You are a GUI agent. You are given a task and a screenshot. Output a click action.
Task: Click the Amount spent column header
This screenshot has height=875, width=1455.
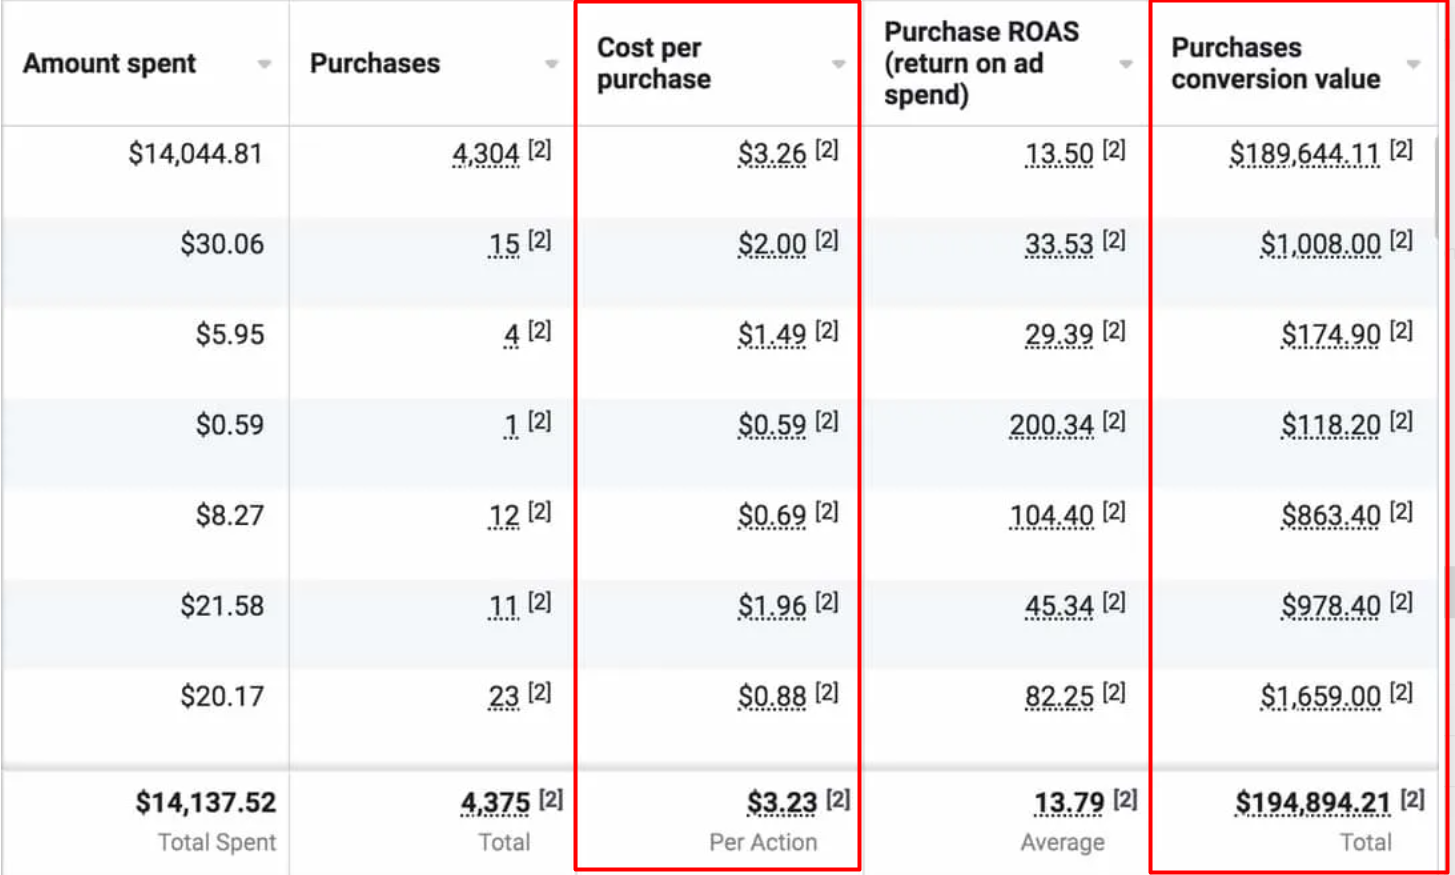point(110,64)
